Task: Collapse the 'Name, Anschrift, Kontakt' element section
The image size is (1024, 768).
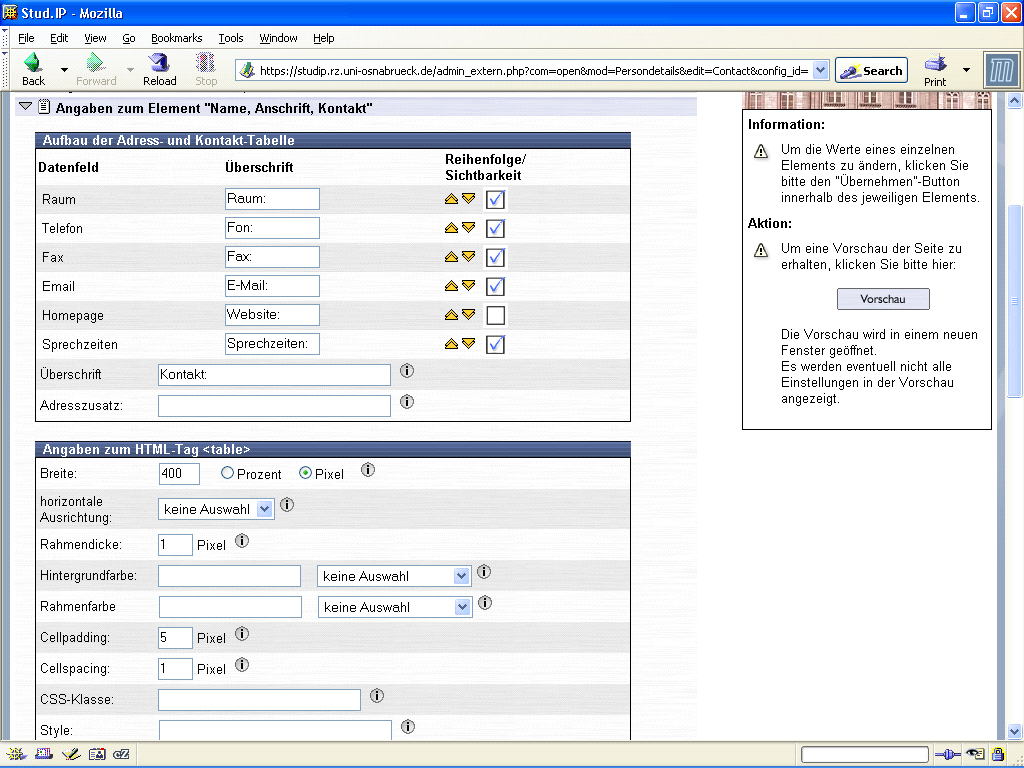Action: (x=26, y=107)
